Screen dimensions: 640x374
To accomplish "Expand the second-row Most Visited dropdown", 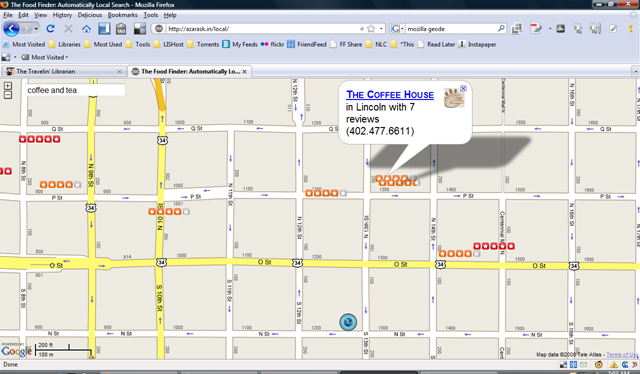I will pyautogui.click(x=45, y=57).
